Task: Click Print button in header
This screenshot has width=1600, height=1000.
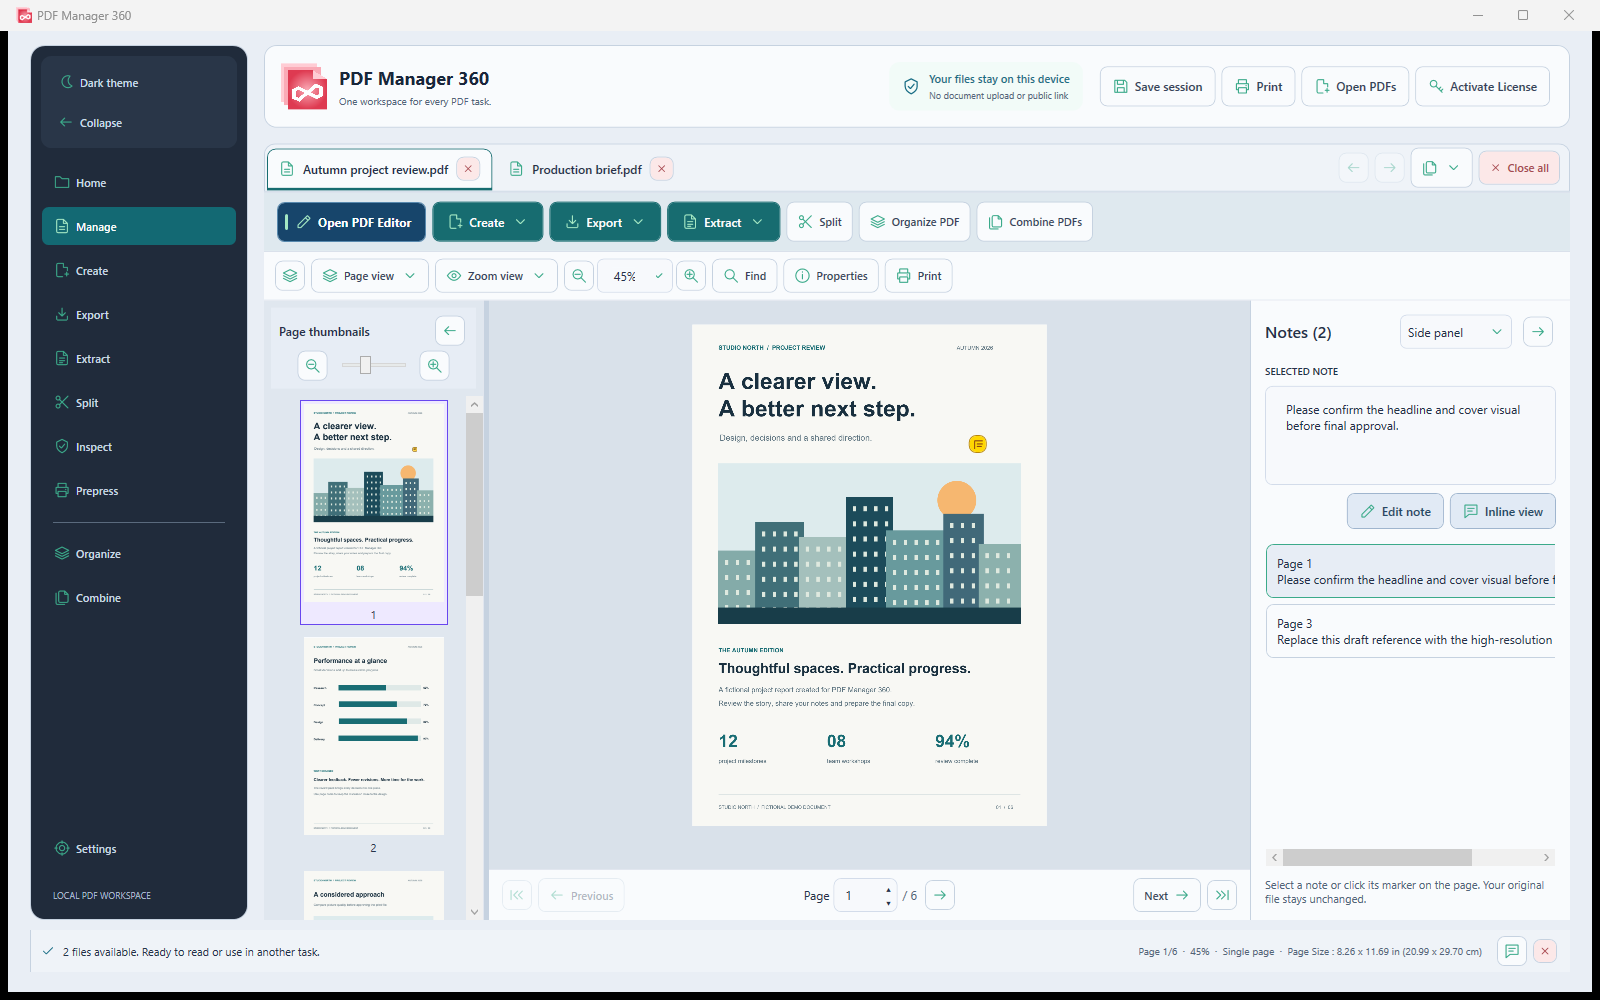Action: point(1259,87)
